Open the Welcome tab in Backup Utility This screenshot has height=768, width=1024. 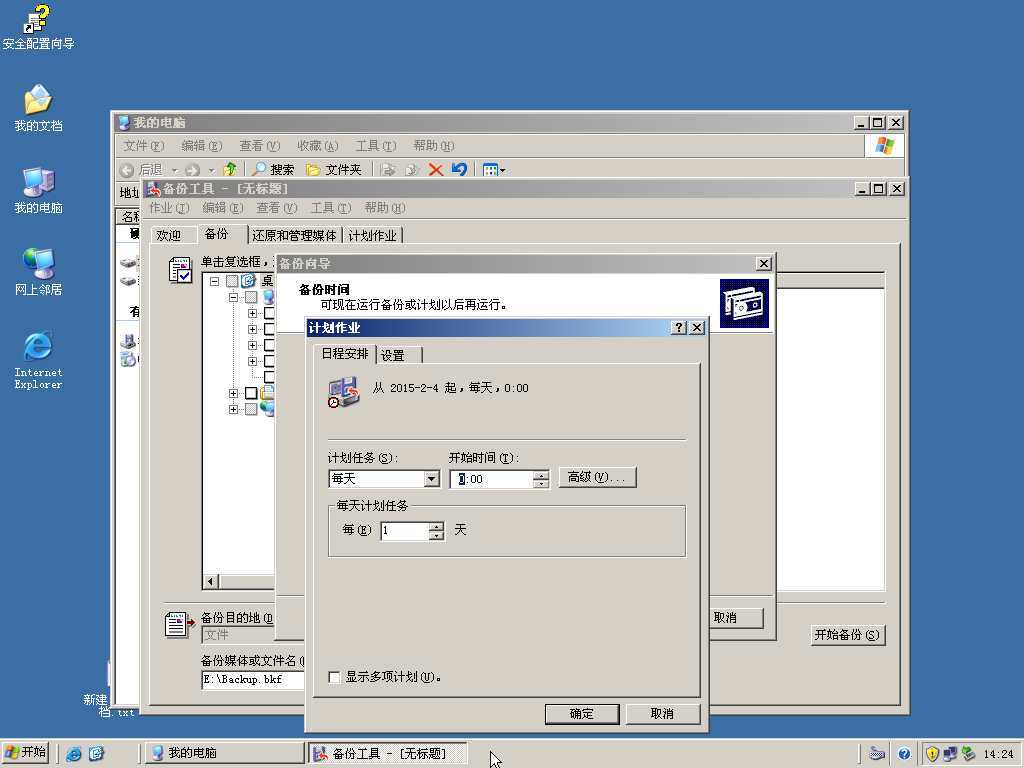pos(168,235)
